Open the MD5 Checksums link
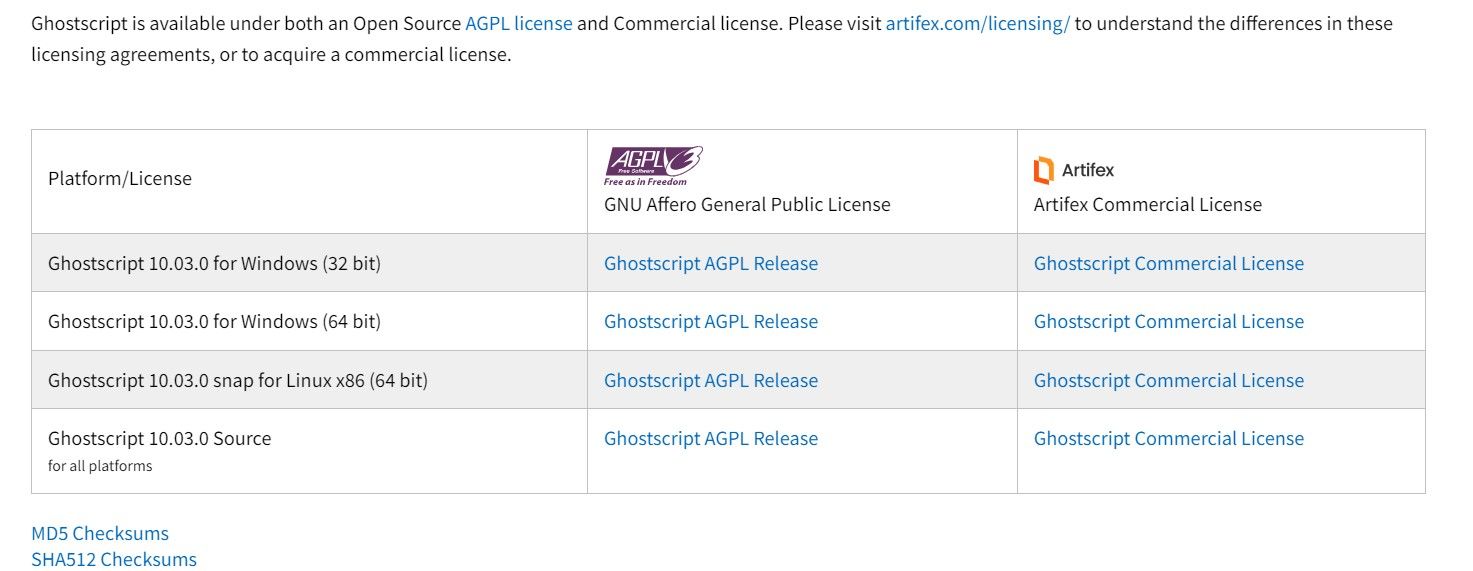This screenshot has height=571, width=1473. click(x=100, y=534)
